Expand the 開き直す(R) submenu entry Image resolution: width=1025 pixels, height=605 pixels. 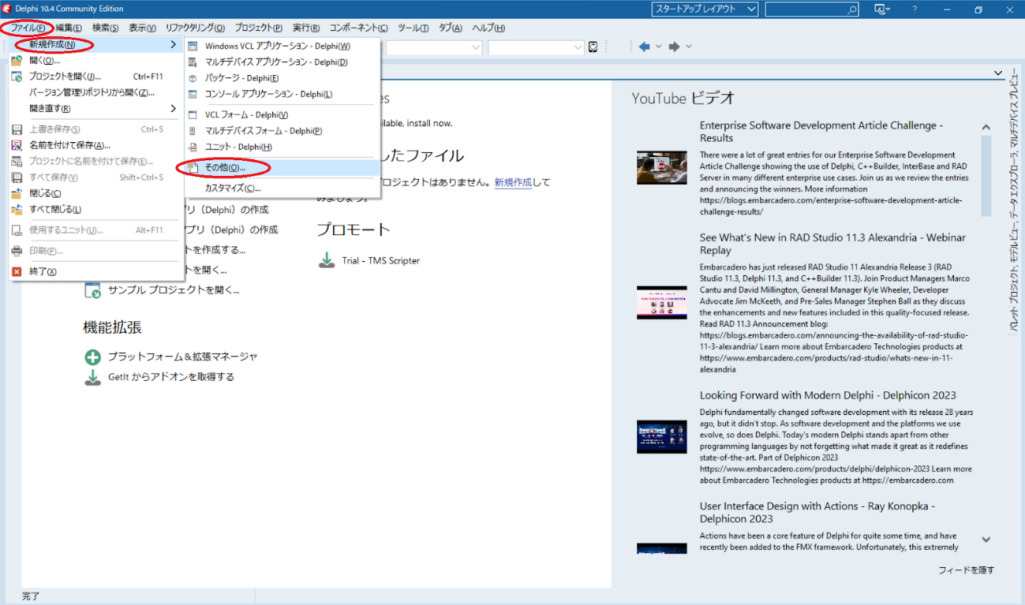pyautogui.click(x=95, y=108)
